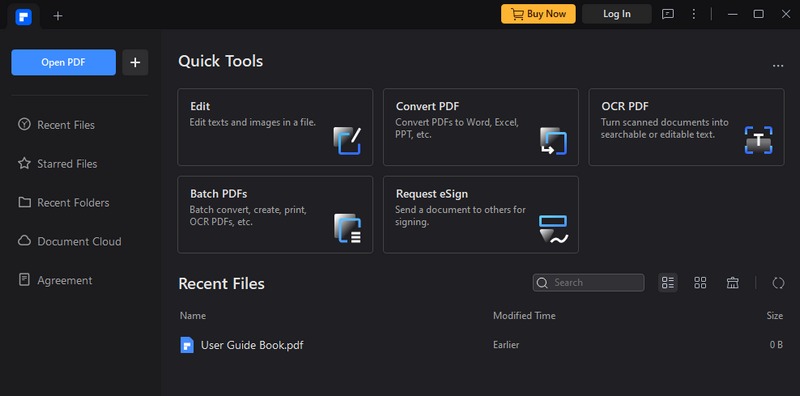Viewport: 800px width, 396px height.
Task: Sort by the Name column header
Action: 193,316
